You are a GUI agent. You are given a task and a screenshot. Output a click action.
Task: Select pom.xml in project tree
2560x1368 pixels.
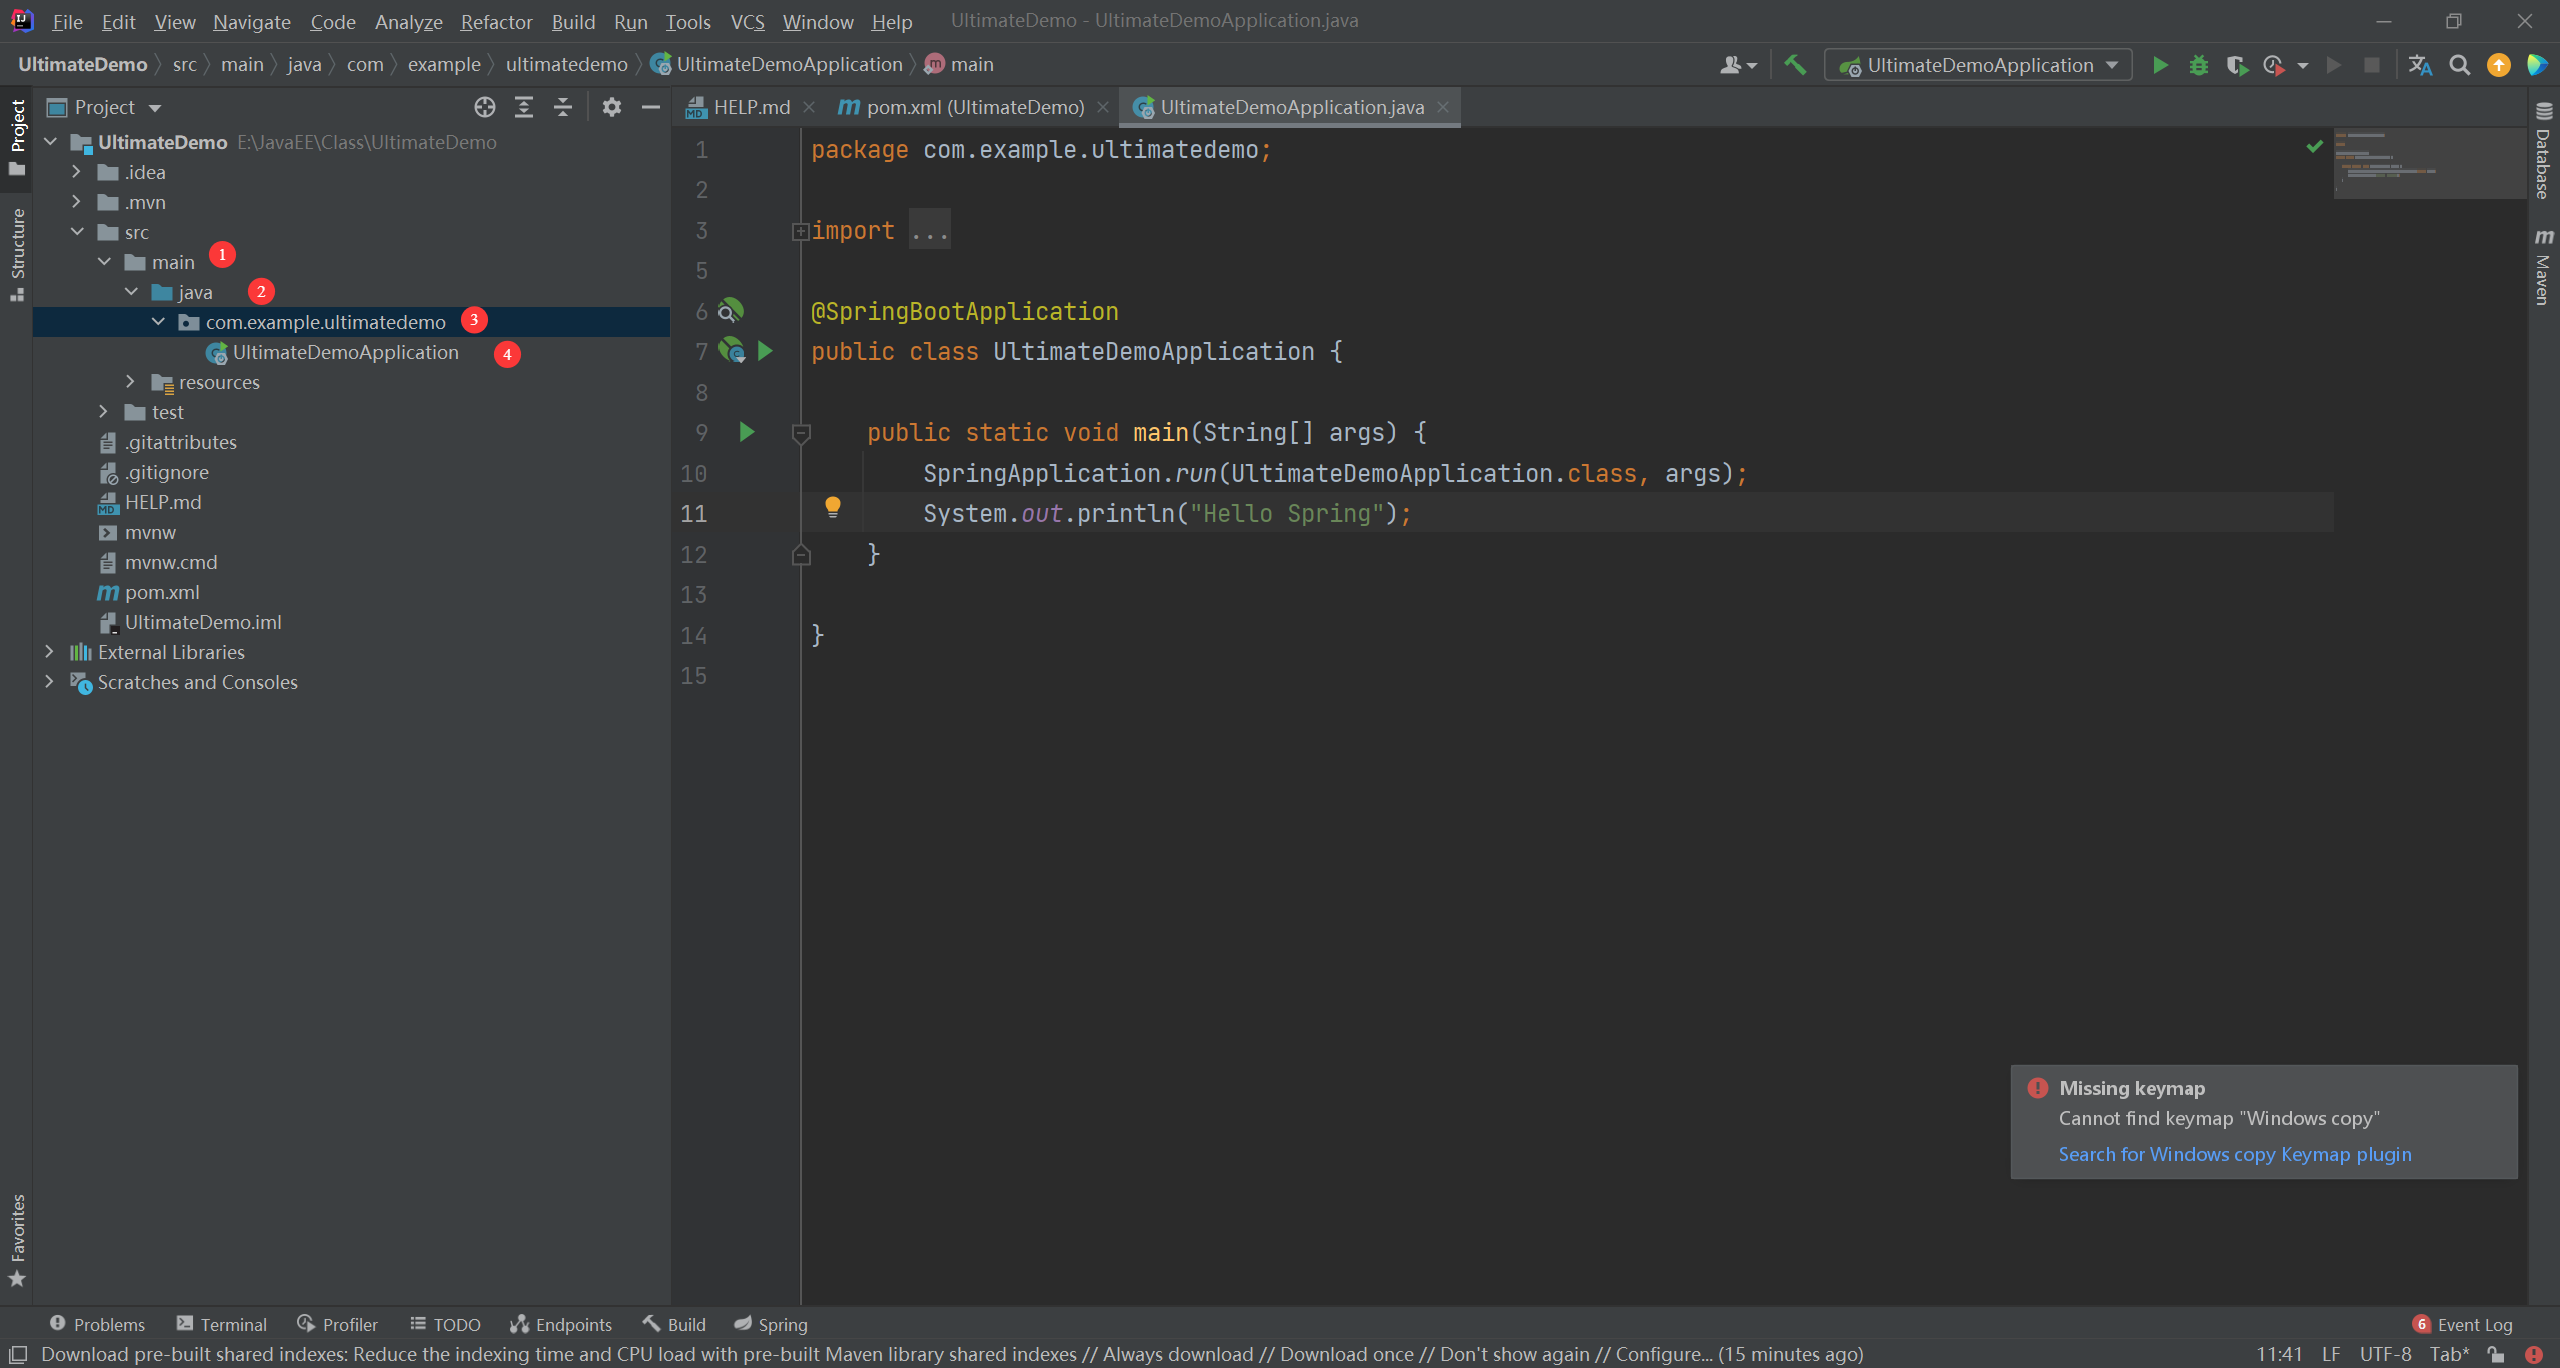162,592
